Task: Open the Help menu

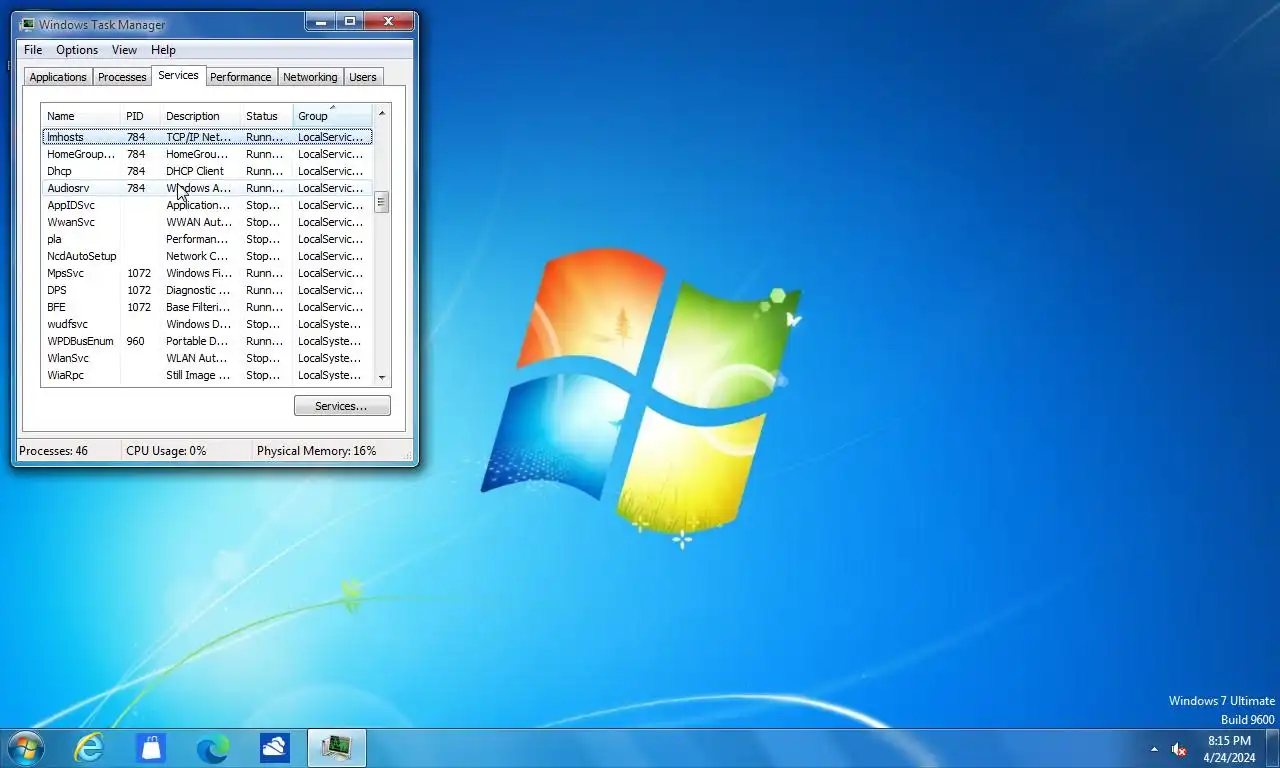Action: pyautogui.click(x=163, y=50)
